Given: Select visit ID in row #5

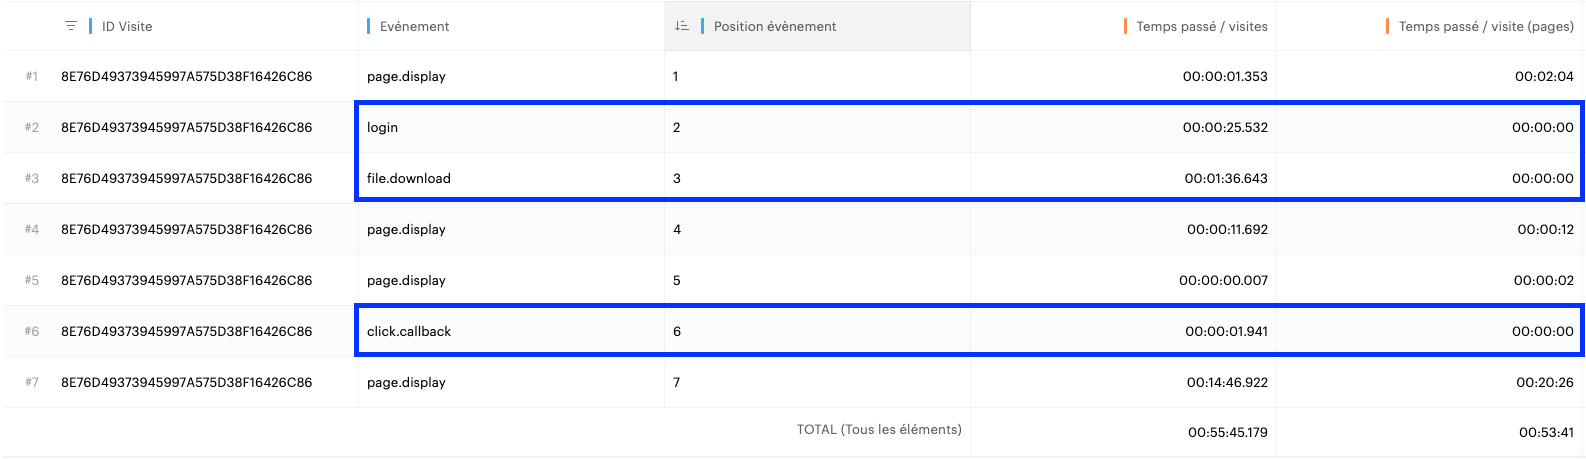Looking at the screenshot, I should pyautogui.click(x=186, y=280).
